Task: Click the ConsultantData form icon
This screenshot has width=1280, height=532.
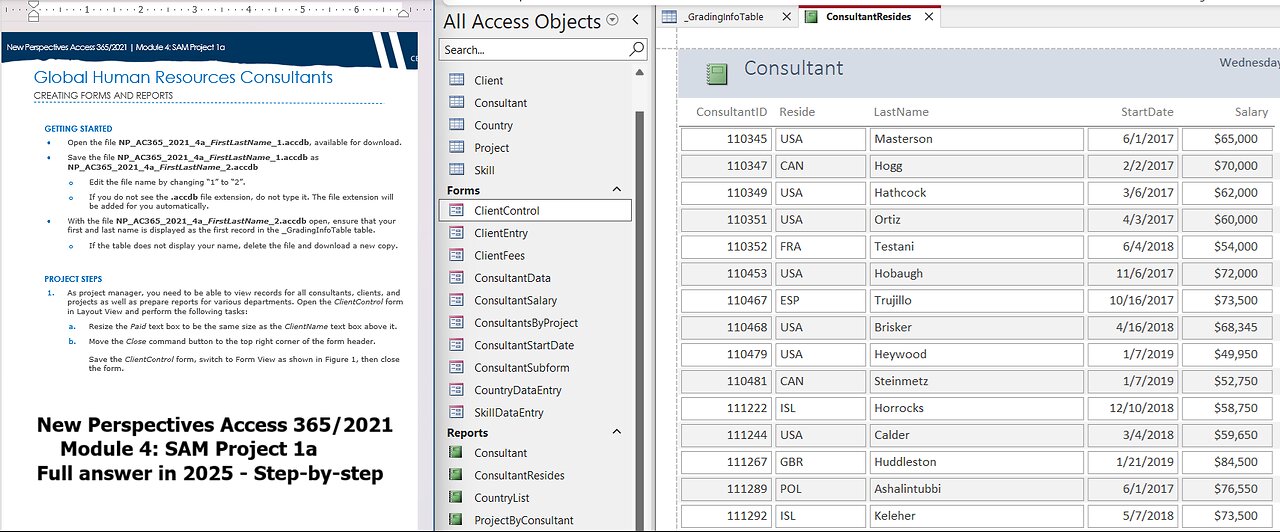Action: click(x=456, y=278)
